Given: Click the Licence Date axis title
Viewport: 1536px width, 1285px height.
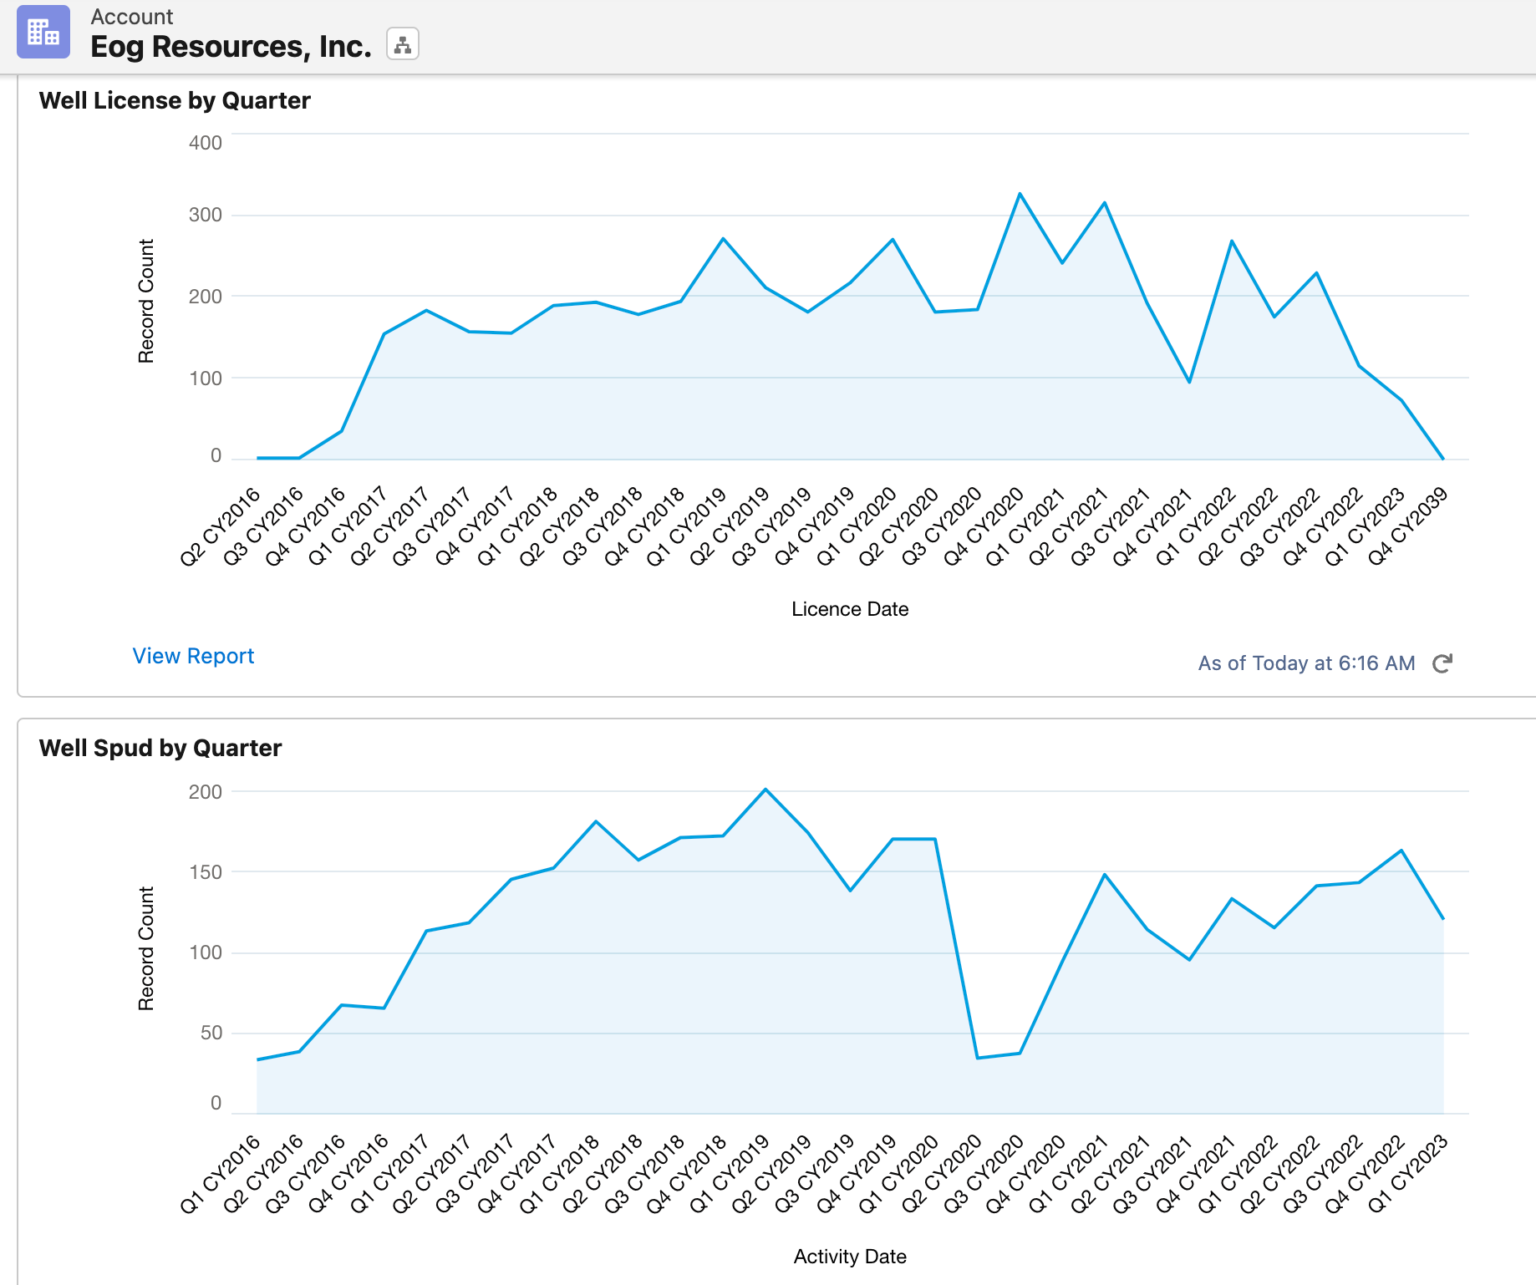Looking at the screenshot, I should pyautogui.click(x=849, y=609).
